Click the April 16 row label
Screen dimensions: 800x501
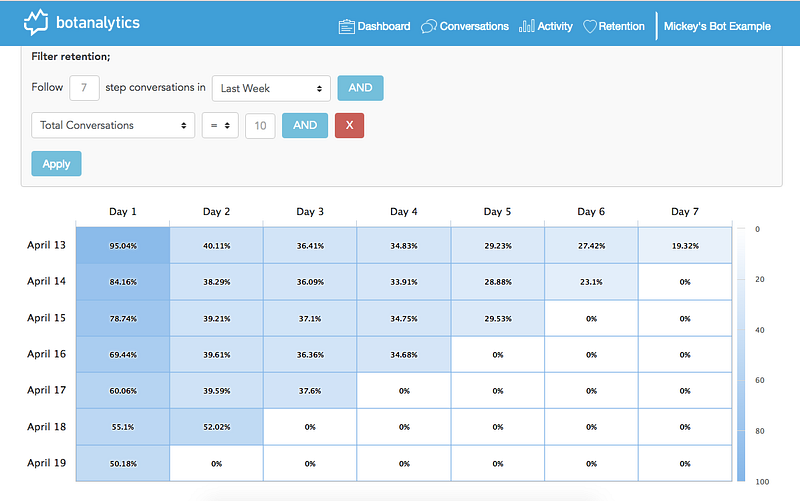(x=46, y=354)
